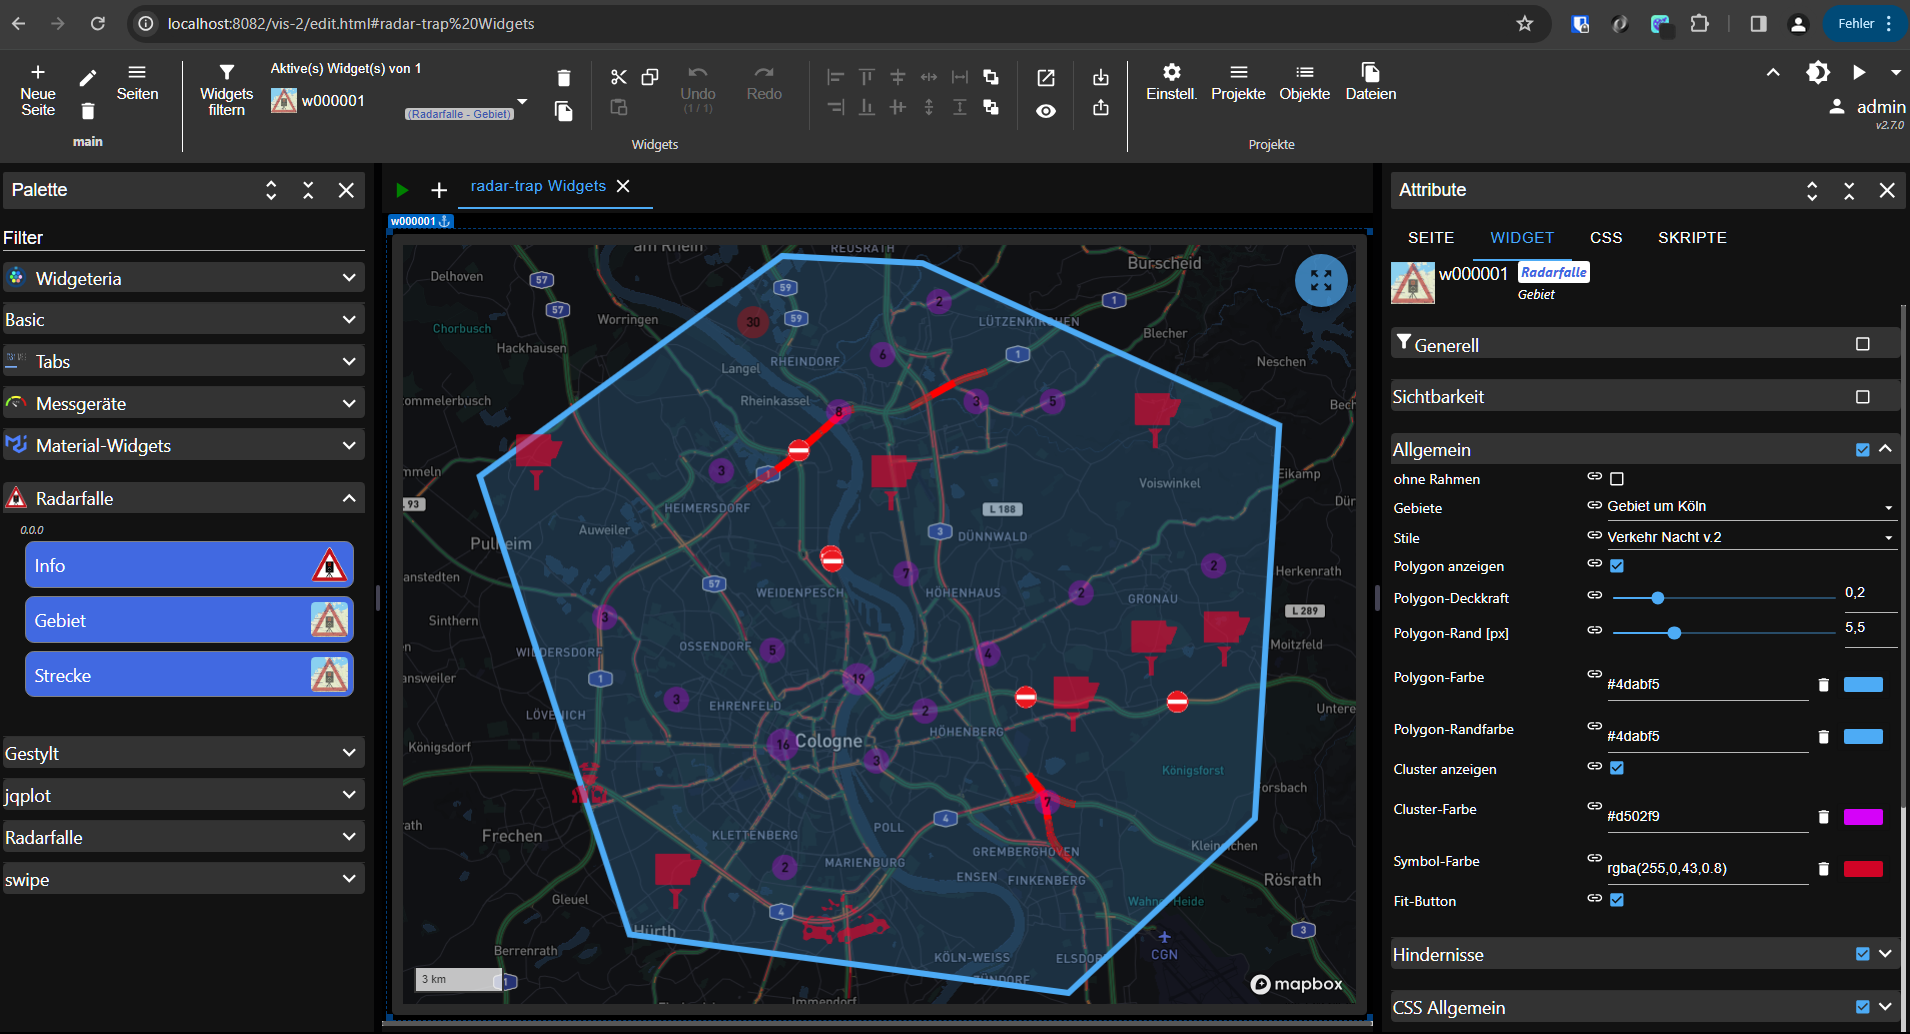Expand the swipe palette group
Screen dimensions: 1910x1034
pyautogui.click(x=183, y=879)
